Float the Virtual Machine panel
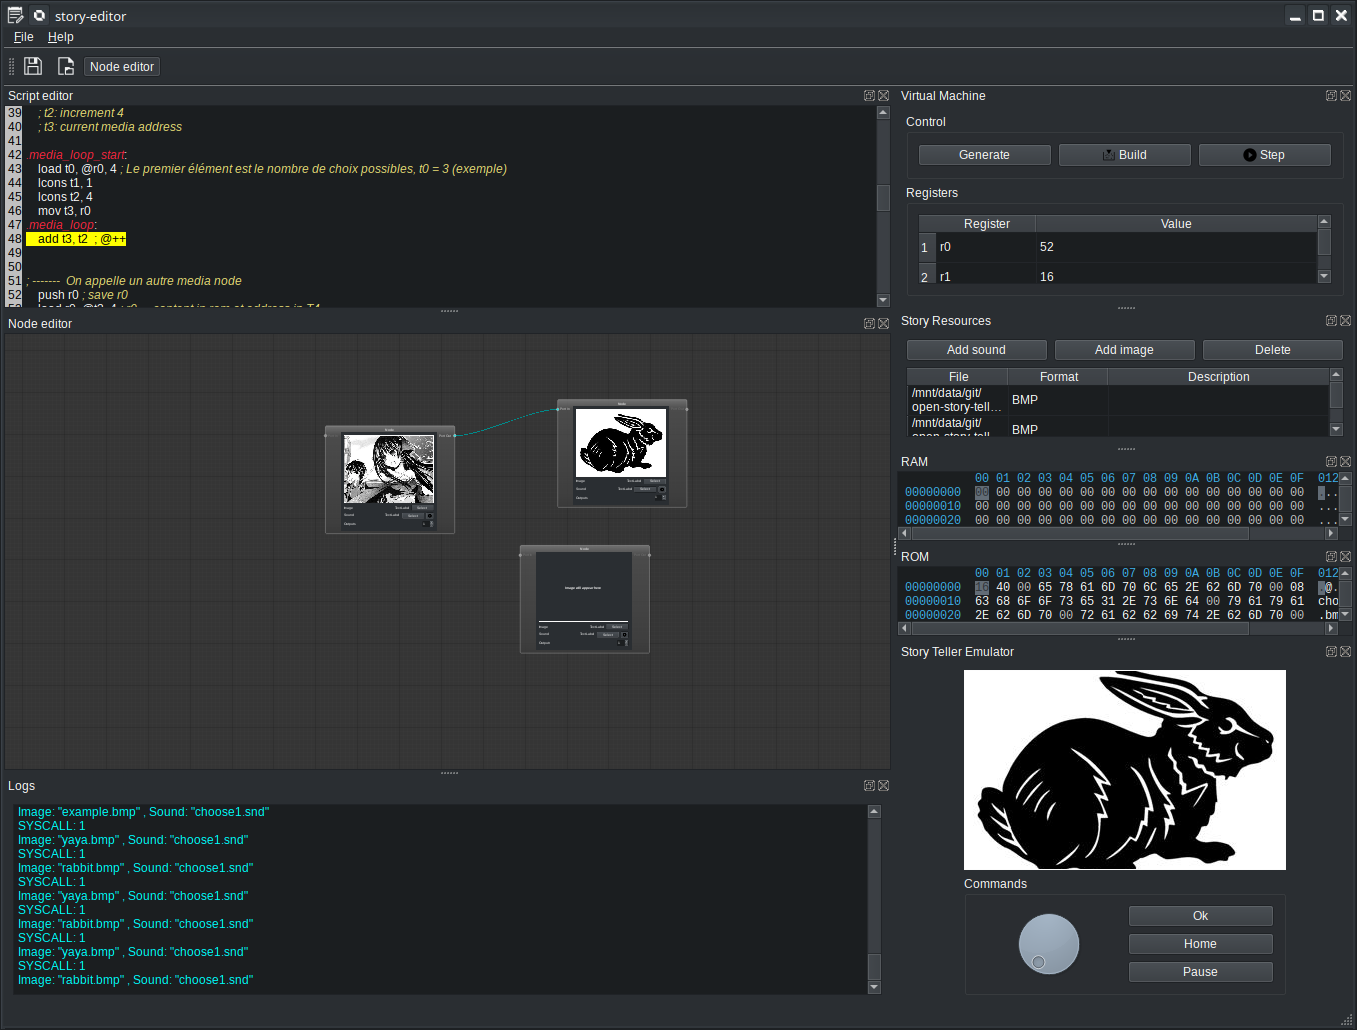This screenshot has height=1030, width=1357. [x=1331, y=96]
